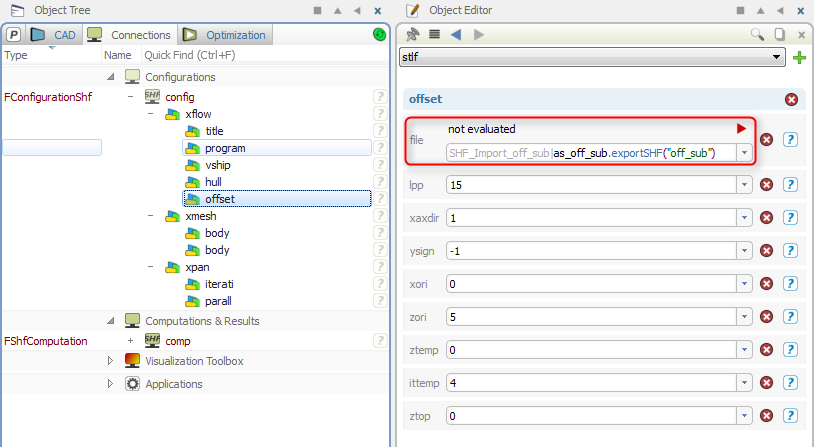Click the green refresh icon in Object Tree

click(x=379, y=35)
